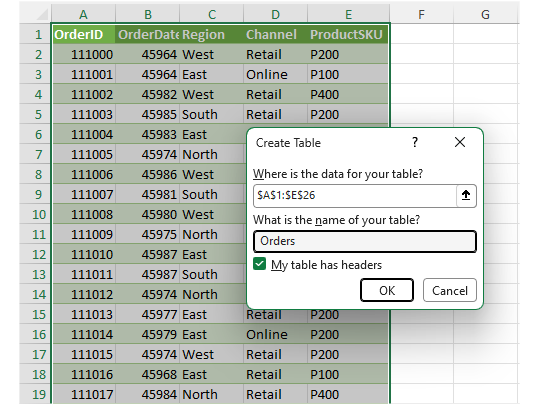Viewport: 540px width, 405px height.
Task: Click cell containing 111003
Action: [83, 114]
